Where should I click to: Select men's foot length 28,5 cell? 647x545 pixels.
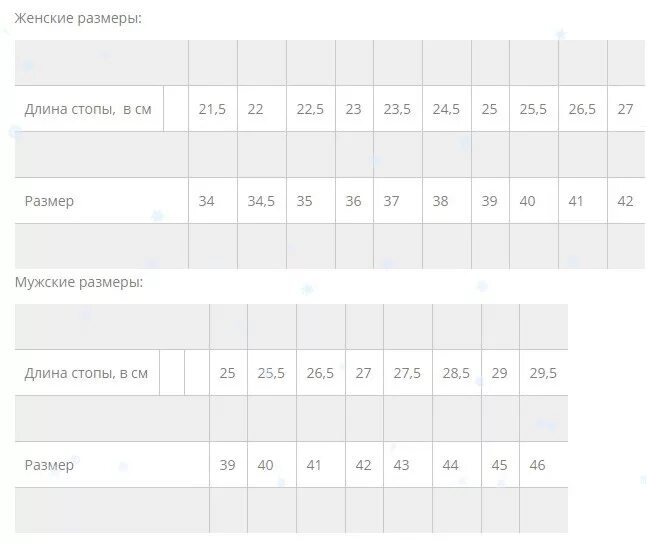(456, 373)
